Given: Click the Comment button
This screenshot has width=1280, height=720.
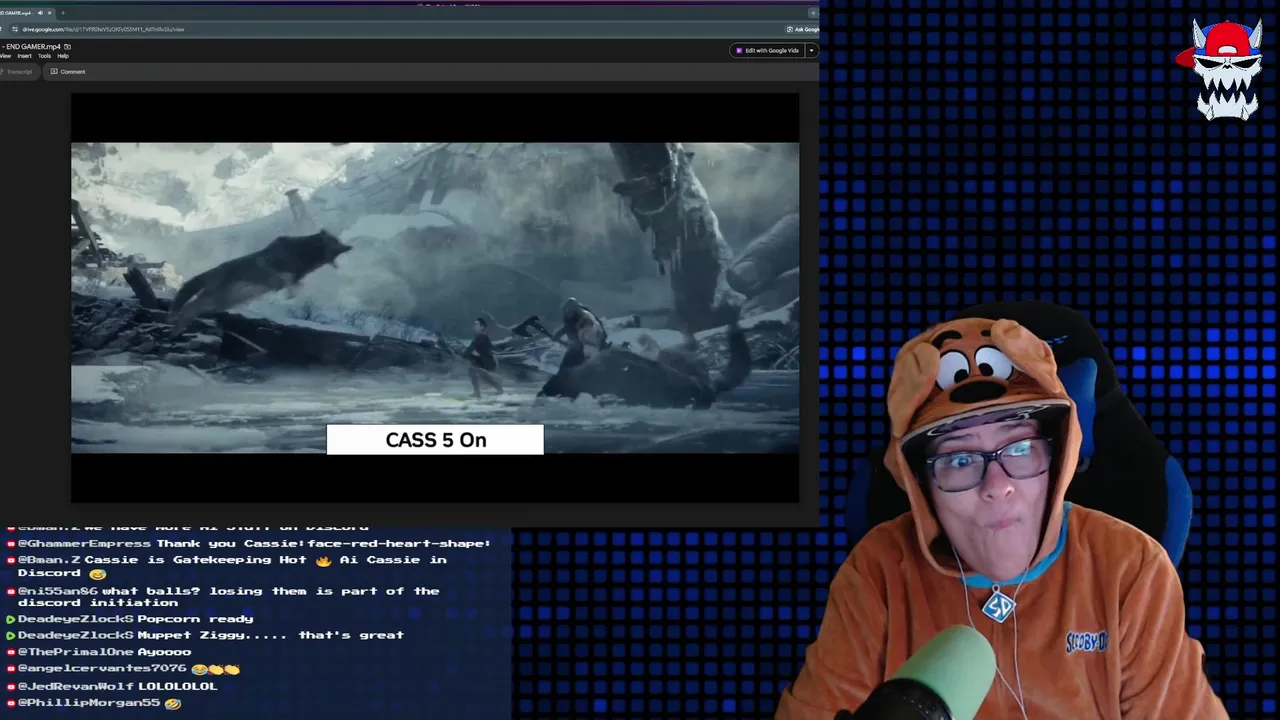Looking at the screenshot, I should coord(68,72).
